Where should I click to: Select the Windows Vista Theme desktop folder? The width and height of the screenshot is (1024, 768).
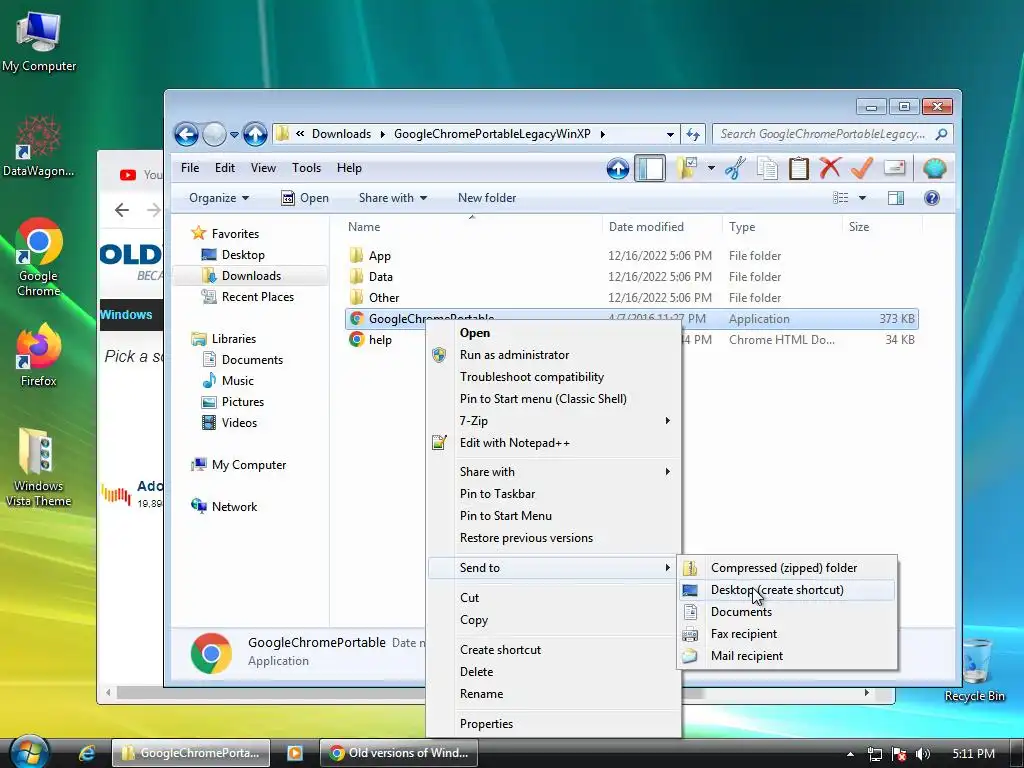(x=39, y=468)
